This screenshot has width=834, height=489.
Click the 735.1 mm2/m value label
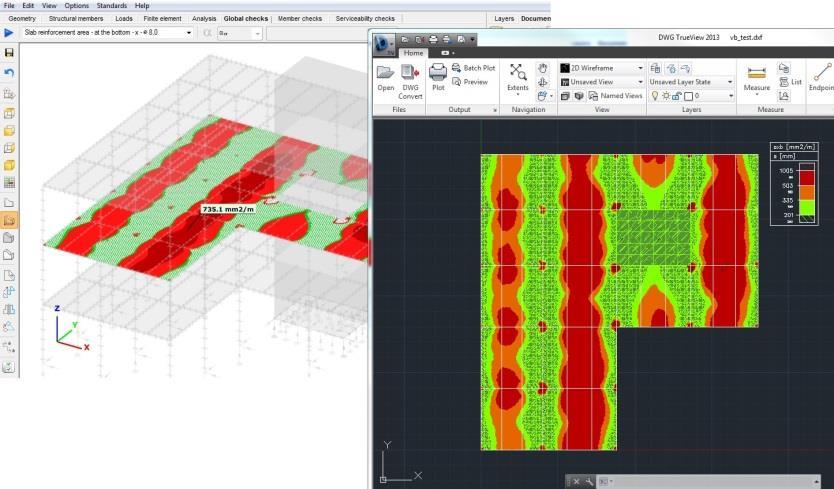point(228,210)
